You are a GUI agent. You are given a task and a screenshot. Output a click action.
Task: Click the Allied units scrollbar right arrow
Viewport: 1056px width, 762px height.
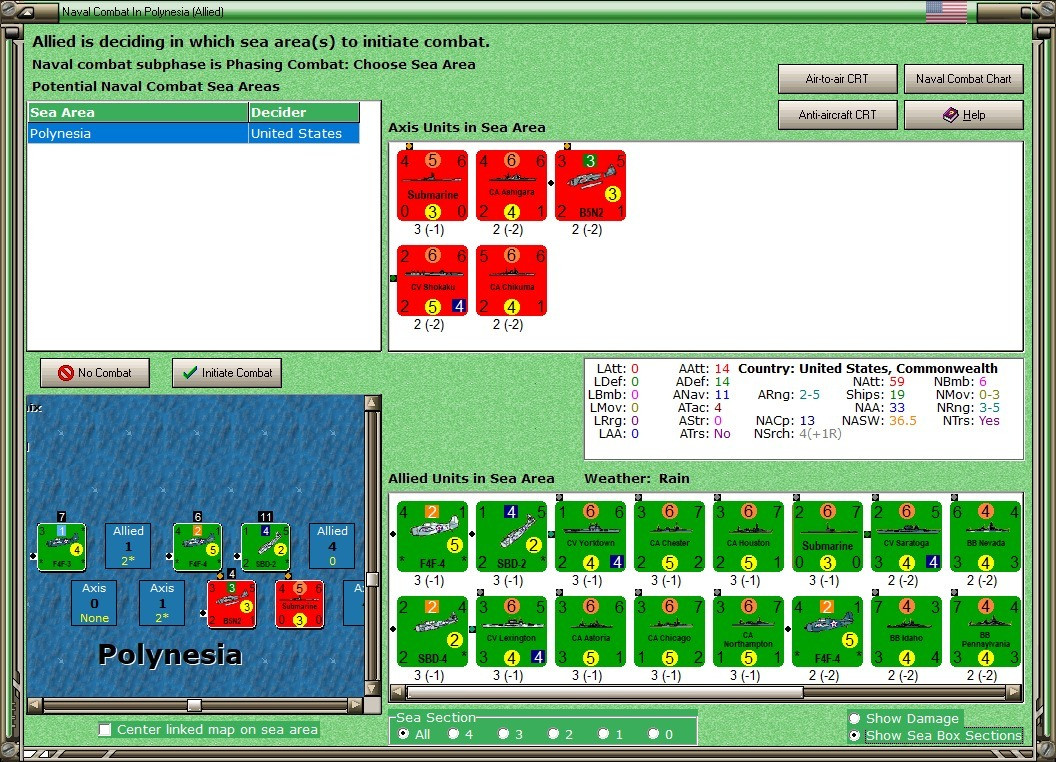point(1014,692)
